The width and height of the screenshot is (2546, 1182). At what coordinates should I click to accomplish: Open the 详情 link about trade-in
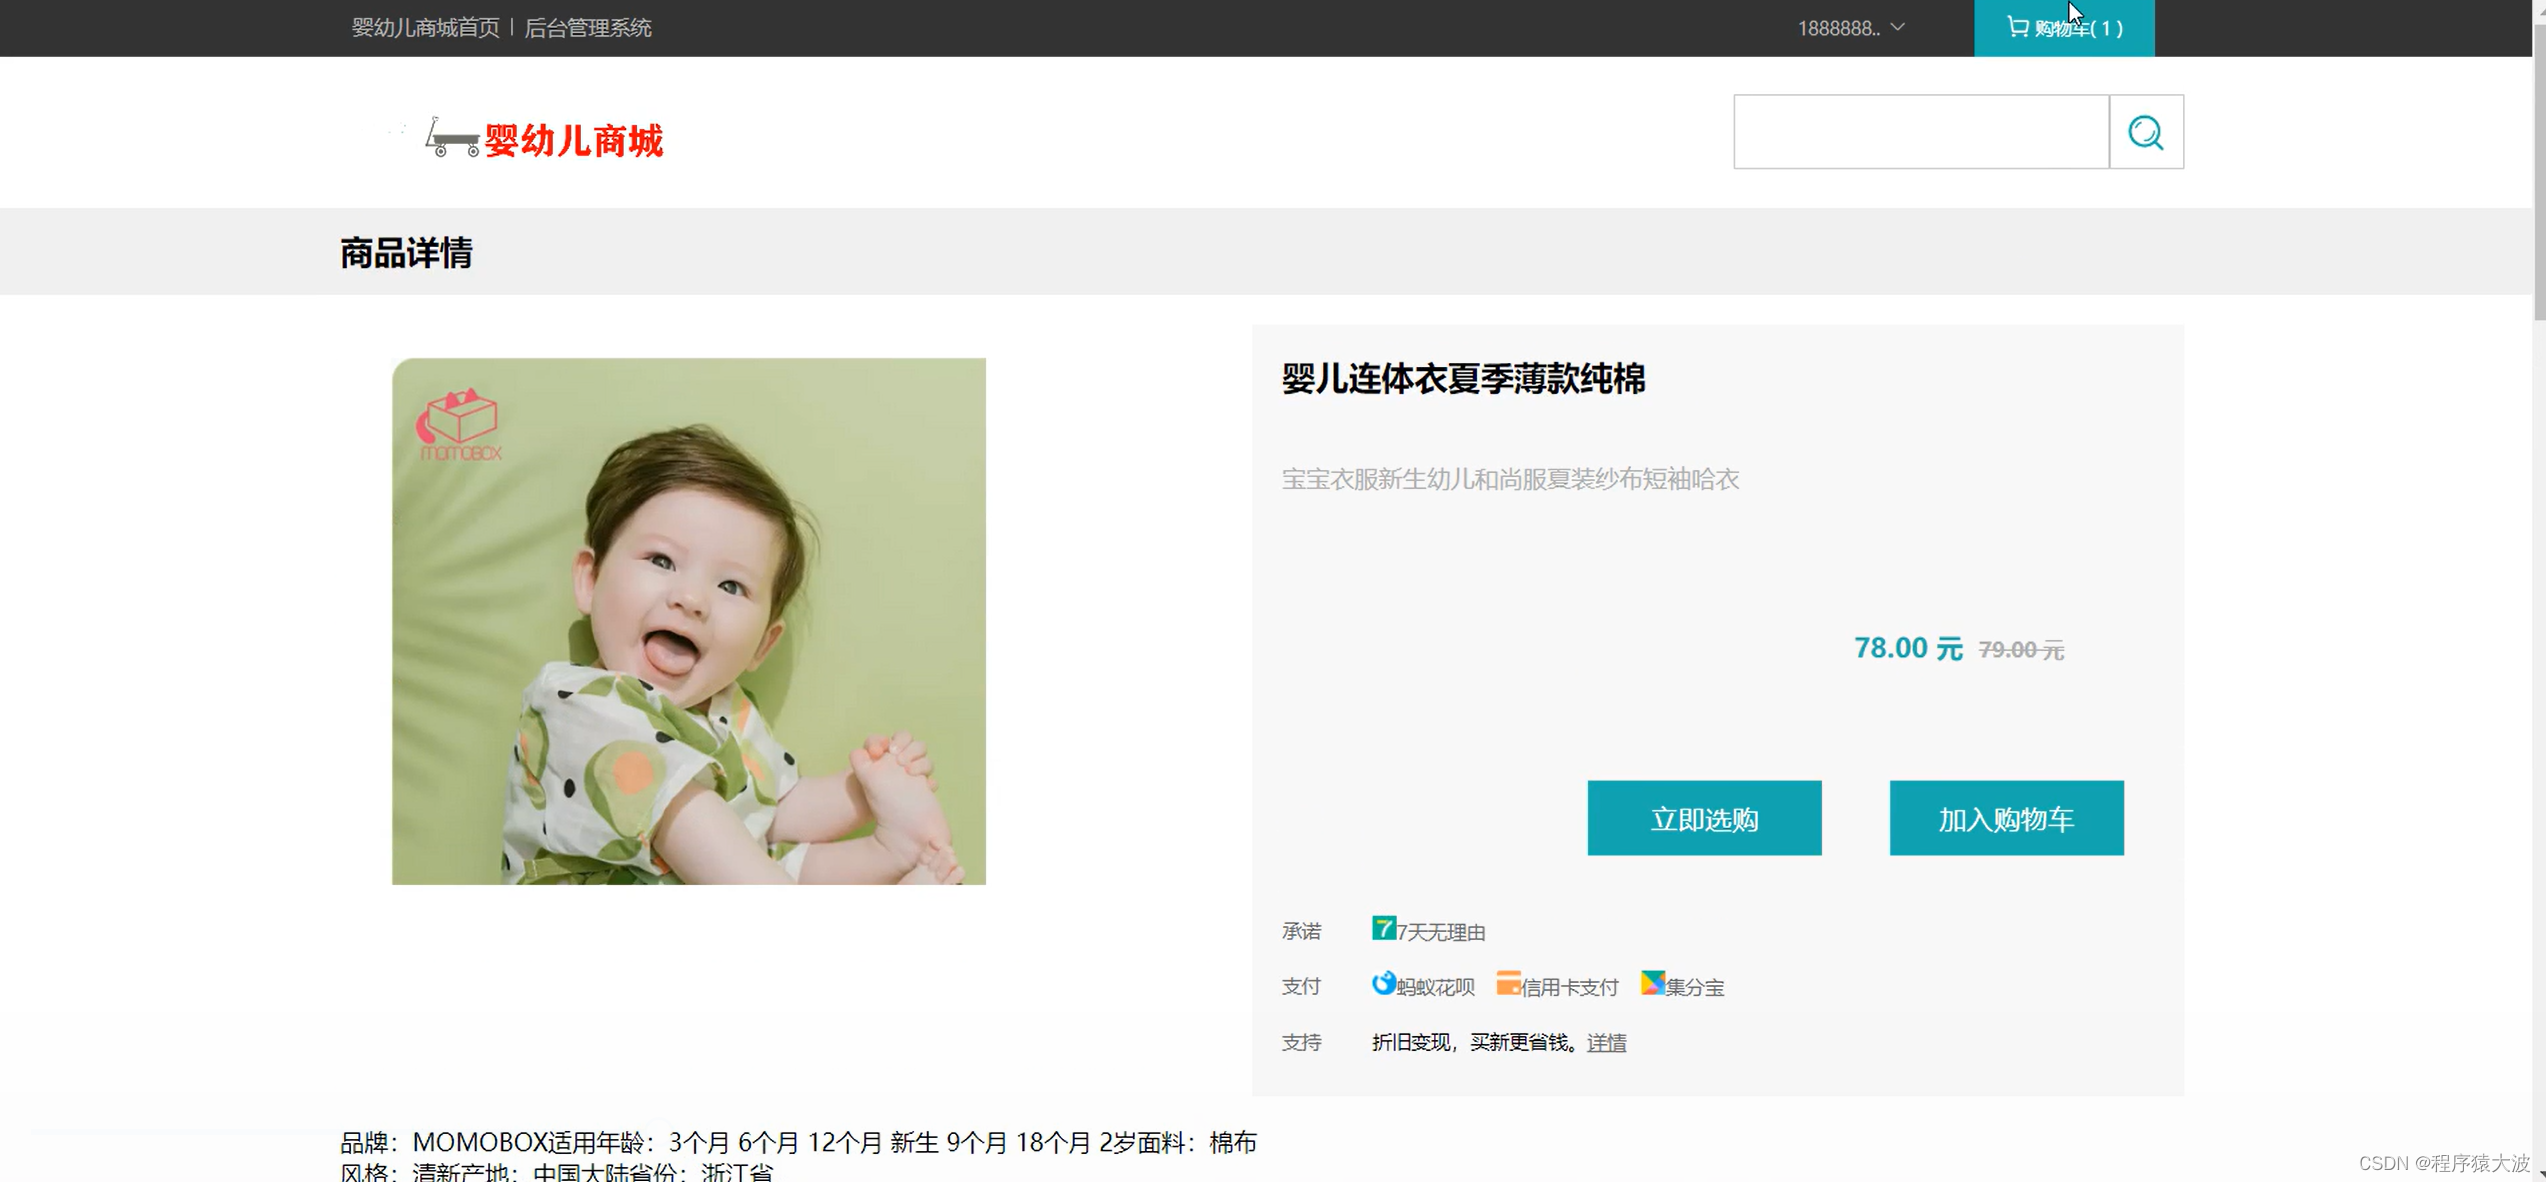coord(1606,1042)
